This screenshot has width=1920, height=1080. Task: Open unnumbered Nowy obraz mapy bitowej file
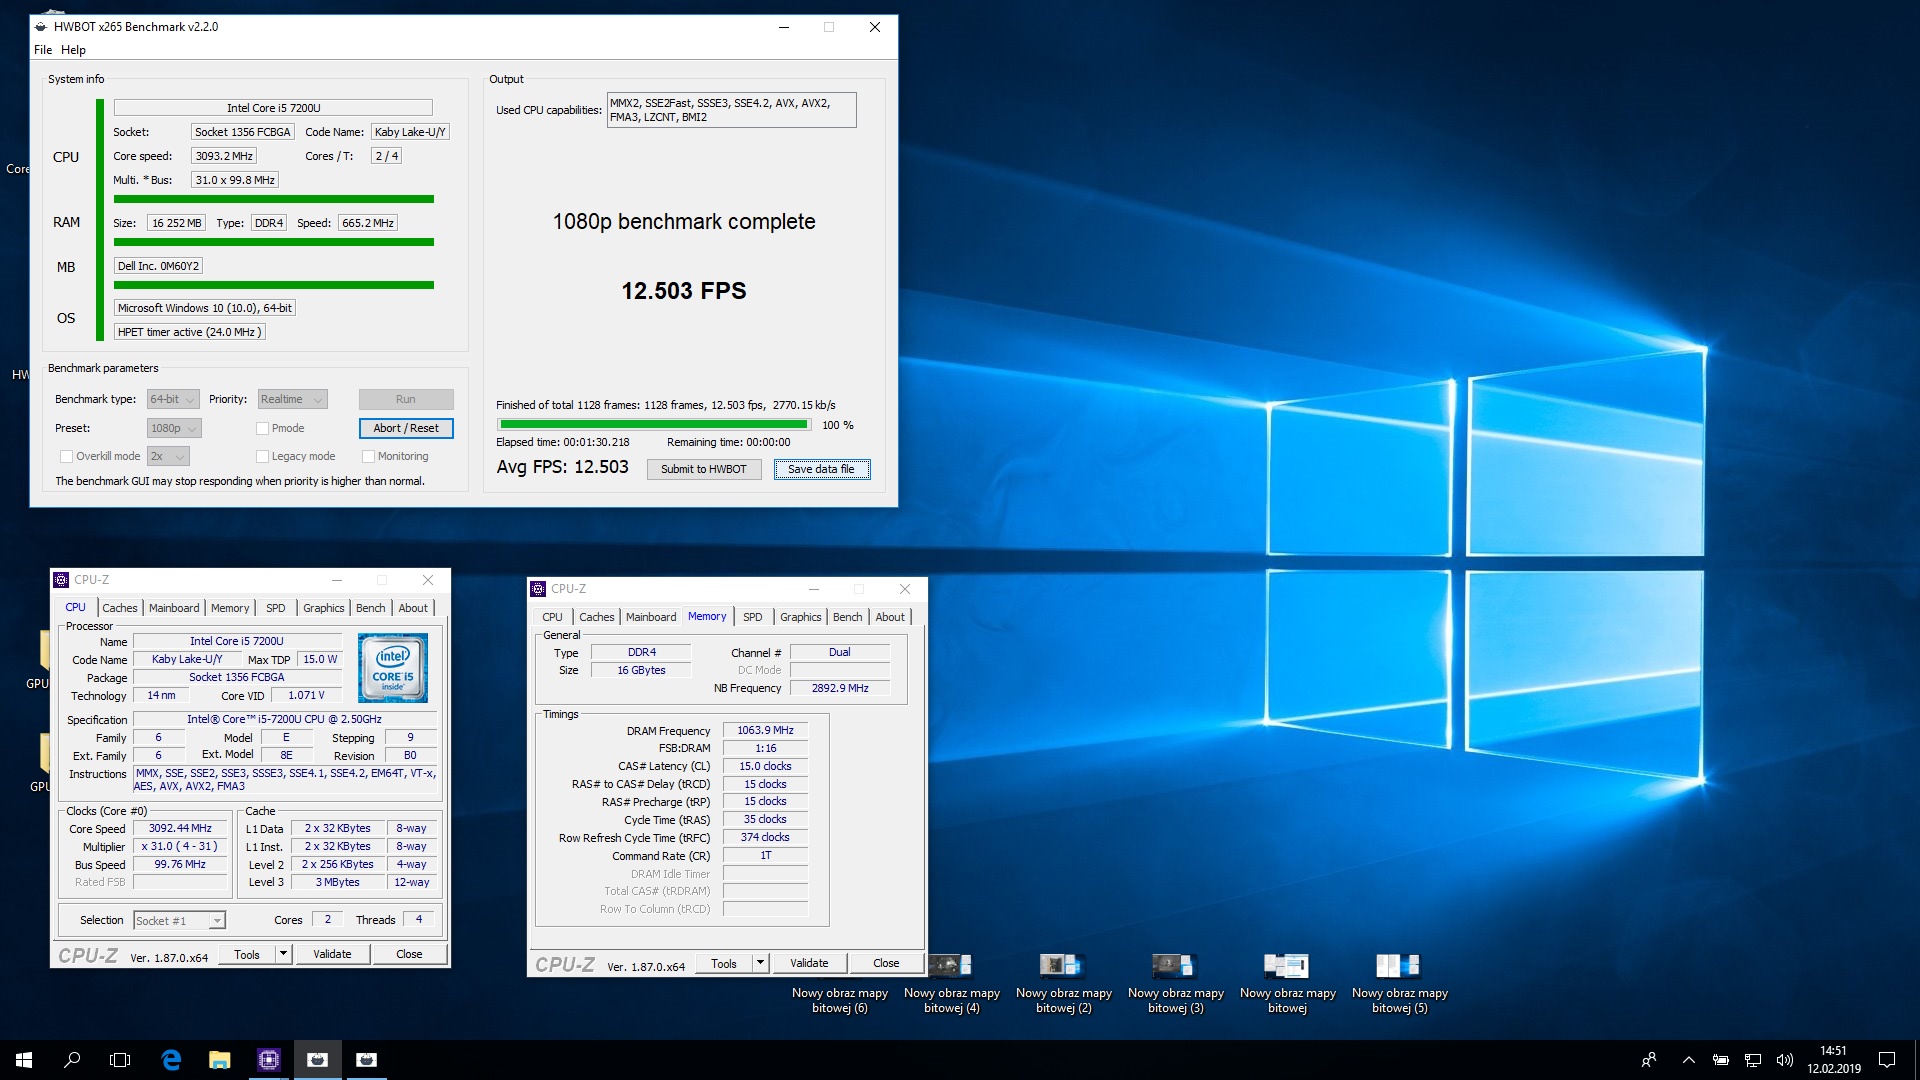pos(1287,984)
